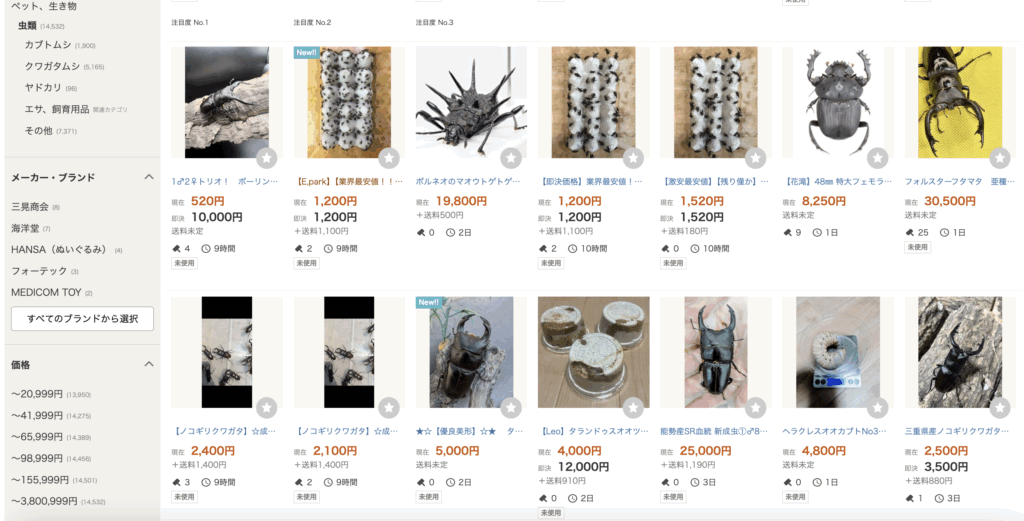
Task: Favorite the 8,250円 dung beetle listing
Action: point(878,158)
